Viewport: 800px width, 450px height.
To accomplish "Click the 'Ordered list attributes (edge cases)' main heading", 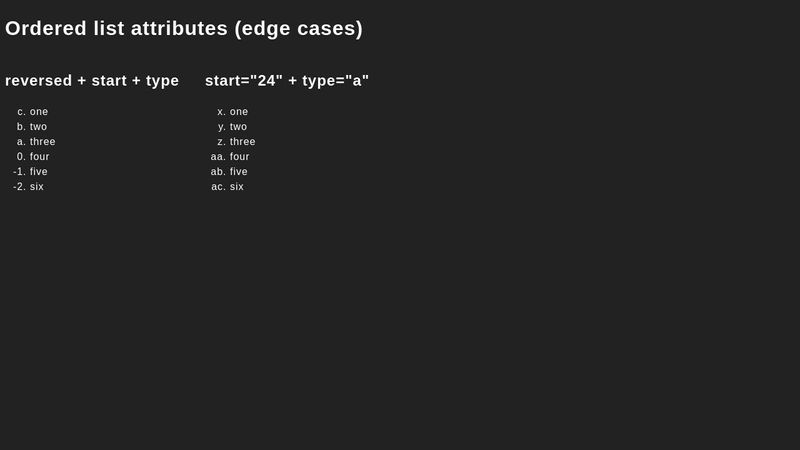I will pyautogui.click(x=184, y=29).
